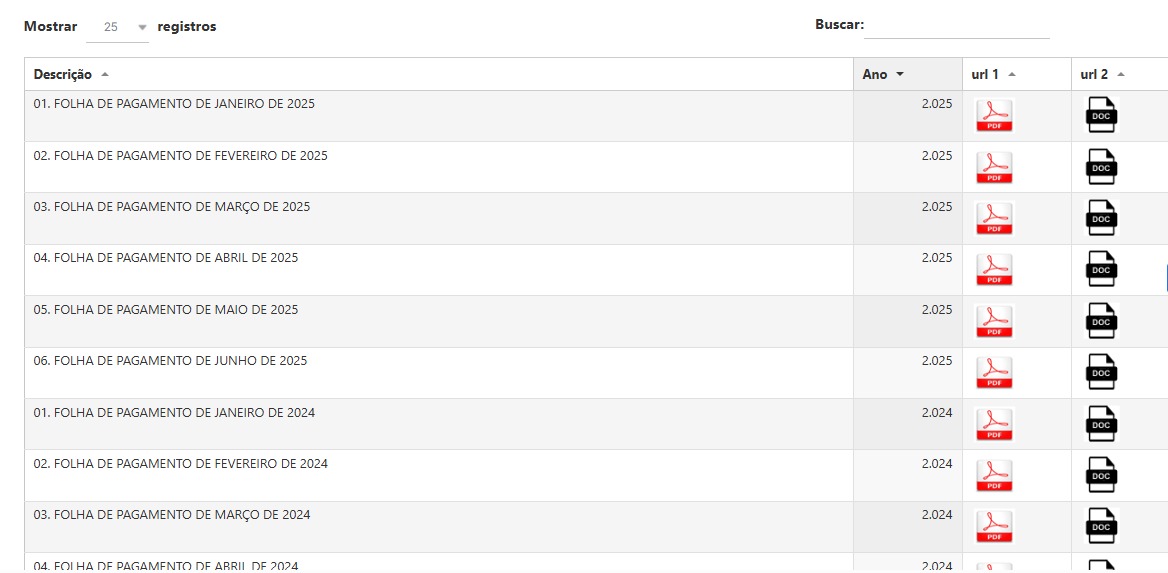Open PDF for Fevereiro 2024 payroll
The image size is (1168, 573).
coord(994,475)
